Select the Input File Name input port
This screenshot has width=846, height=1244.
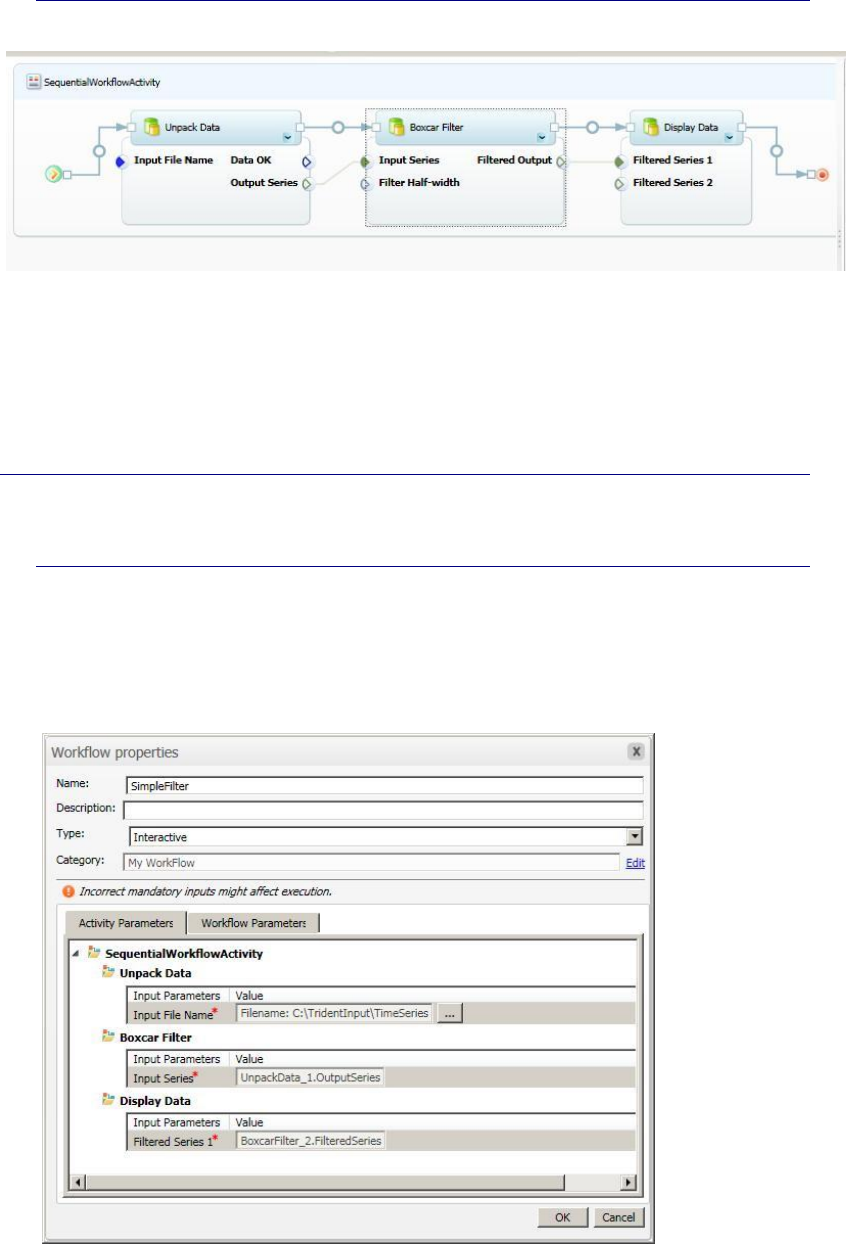(120, 160)
